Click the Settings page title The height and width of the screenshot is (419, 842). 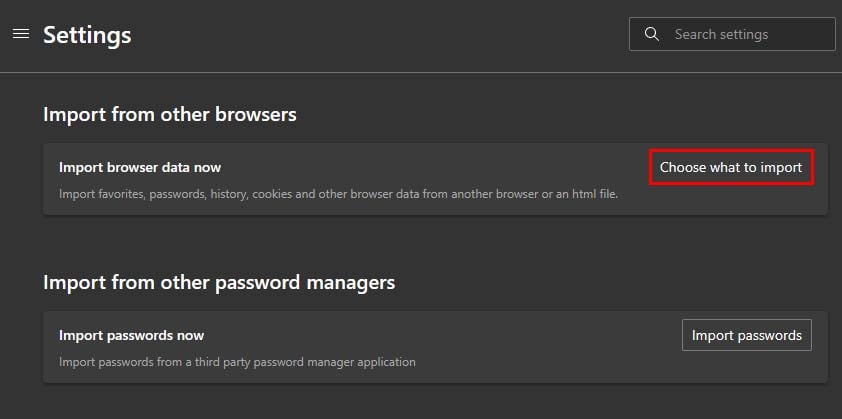(87, 35)
